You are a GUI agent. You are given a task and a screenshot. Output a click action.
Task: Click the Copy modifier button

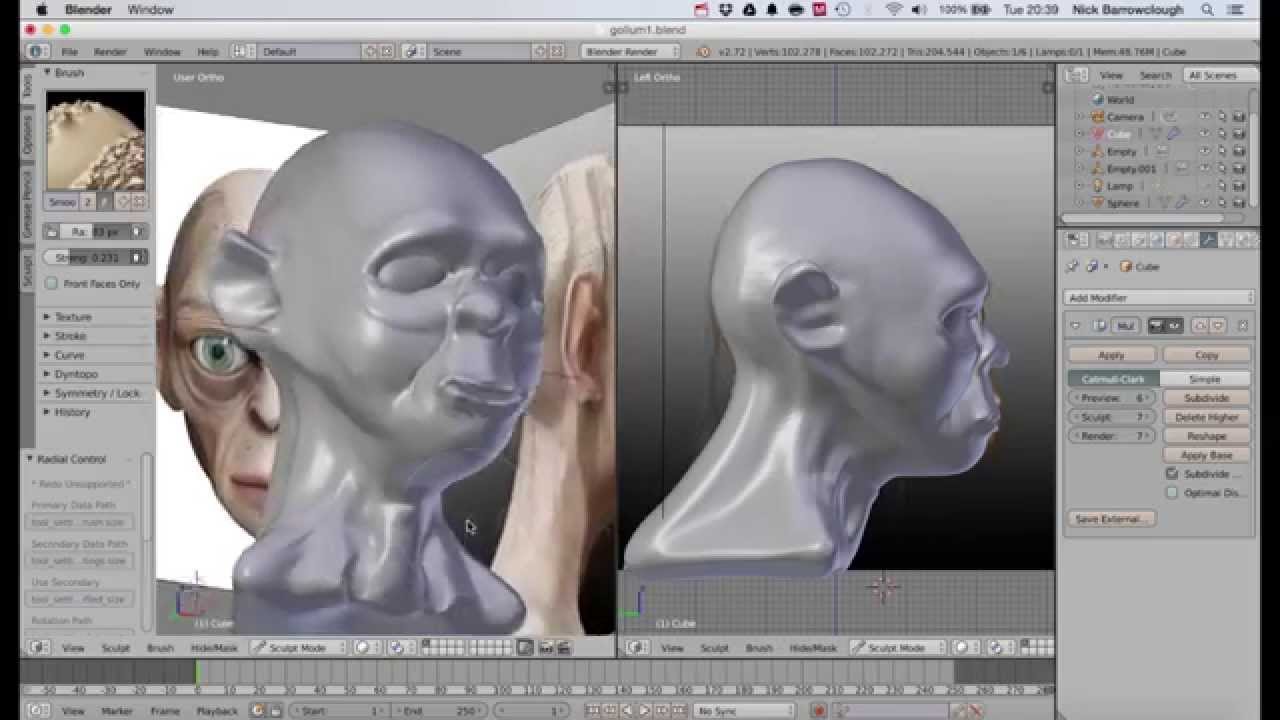(x=1207, y=355)
